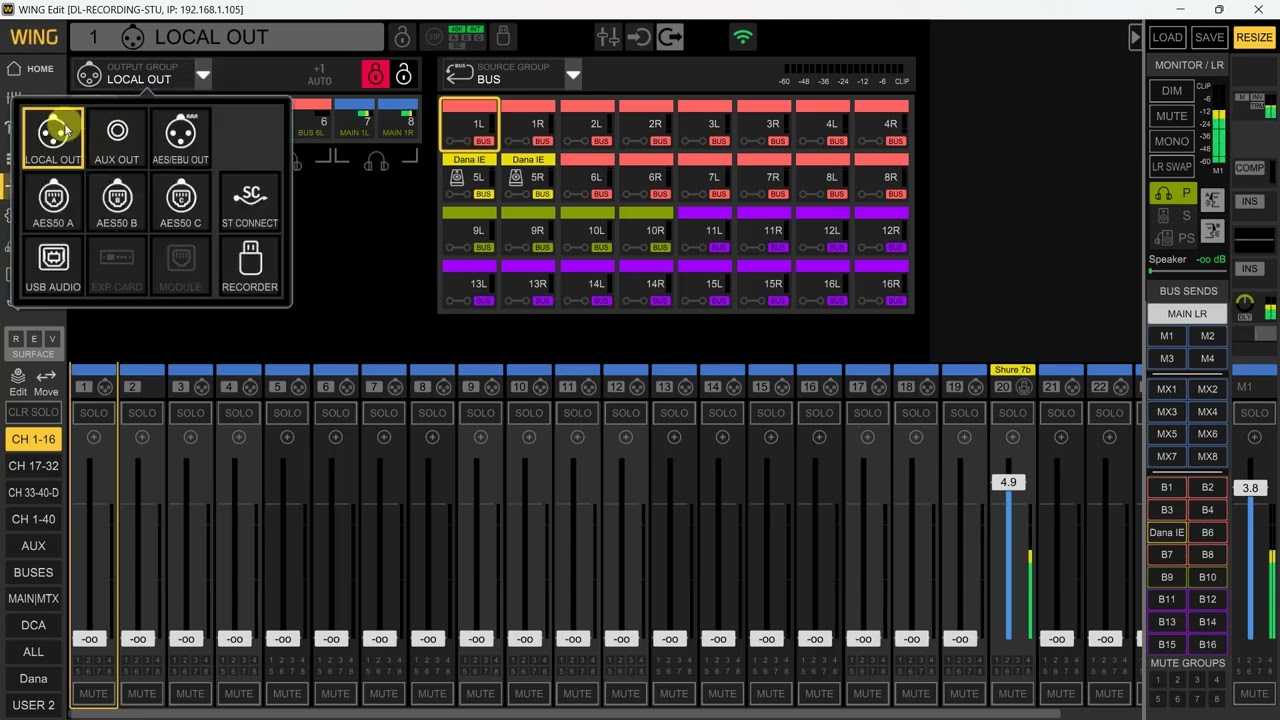This screenshot has height=720, width=1280.
Task: Open the mixer faders view icon
Action: tap(607, 38)
